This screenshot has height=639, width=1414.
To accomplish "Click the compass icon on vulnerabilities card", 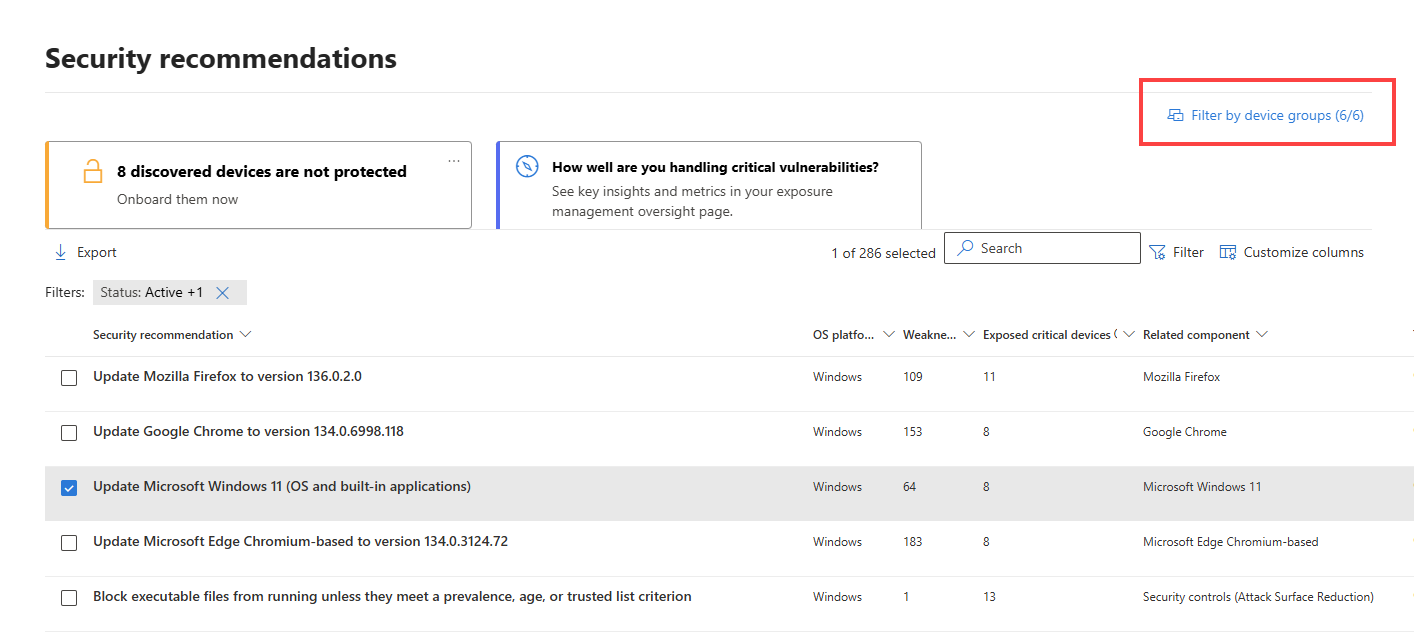I will pyautogui.click(x=527, y=167).
